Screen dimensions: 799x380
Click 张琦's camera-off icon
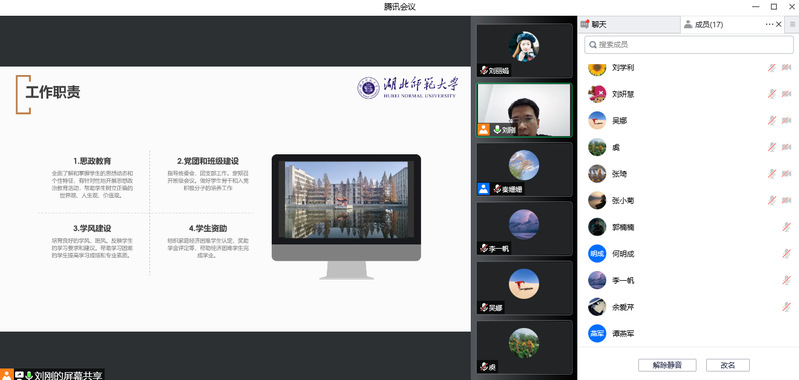(x=786, y=174)
